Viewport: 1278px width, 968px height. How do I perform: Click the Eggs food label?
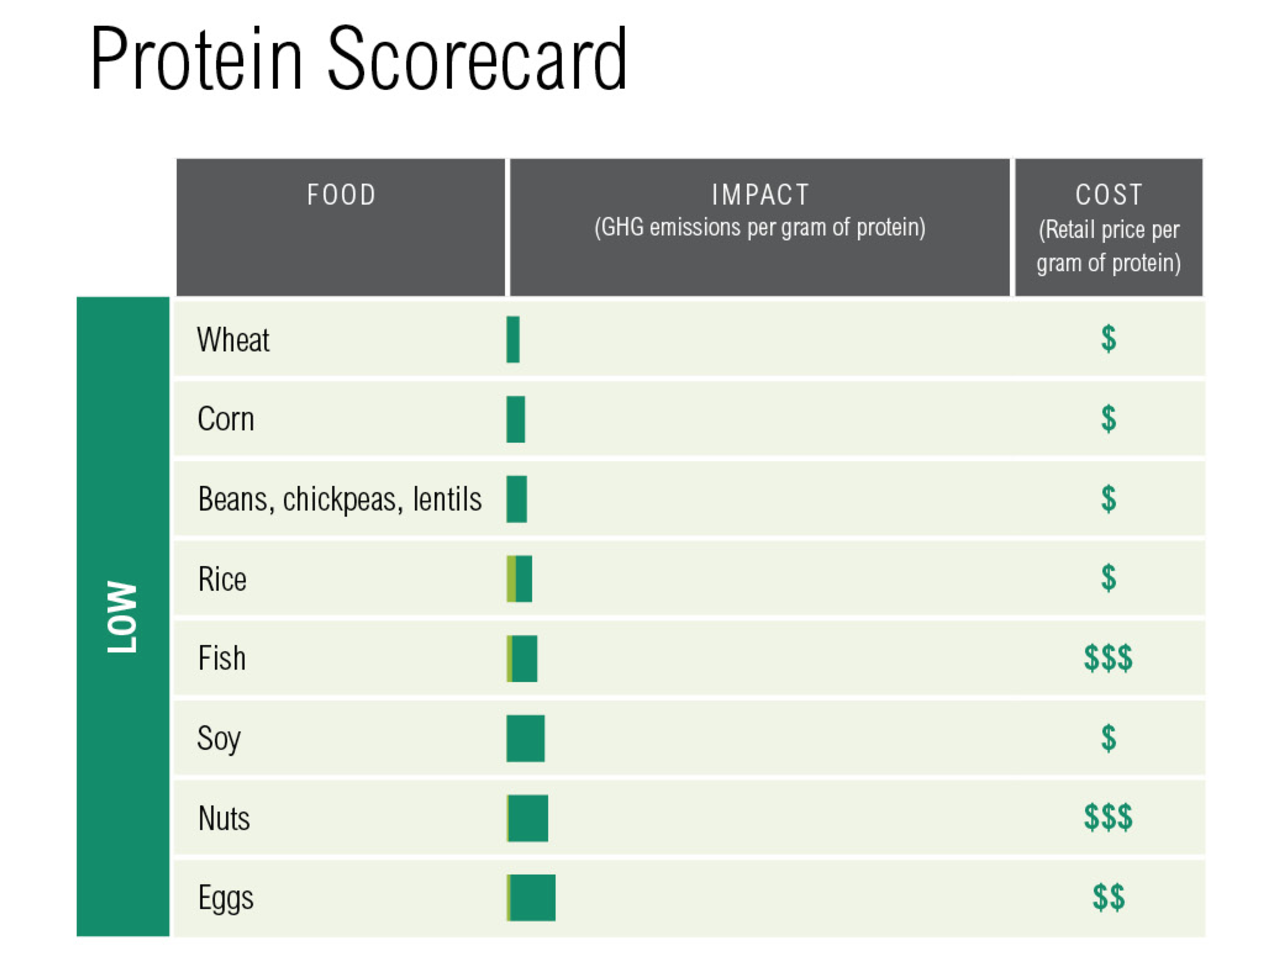pos(226,898)
